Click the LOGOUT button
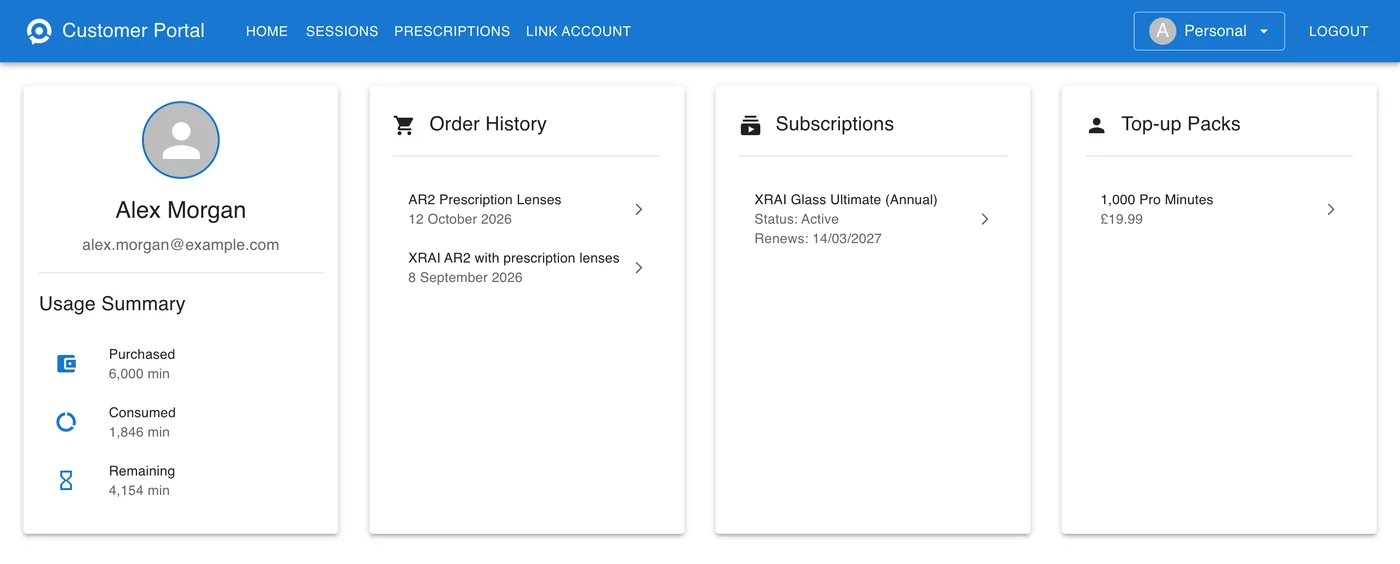Image resolution: width=1400 pixels, height=564 pixels. (1338, 31)
